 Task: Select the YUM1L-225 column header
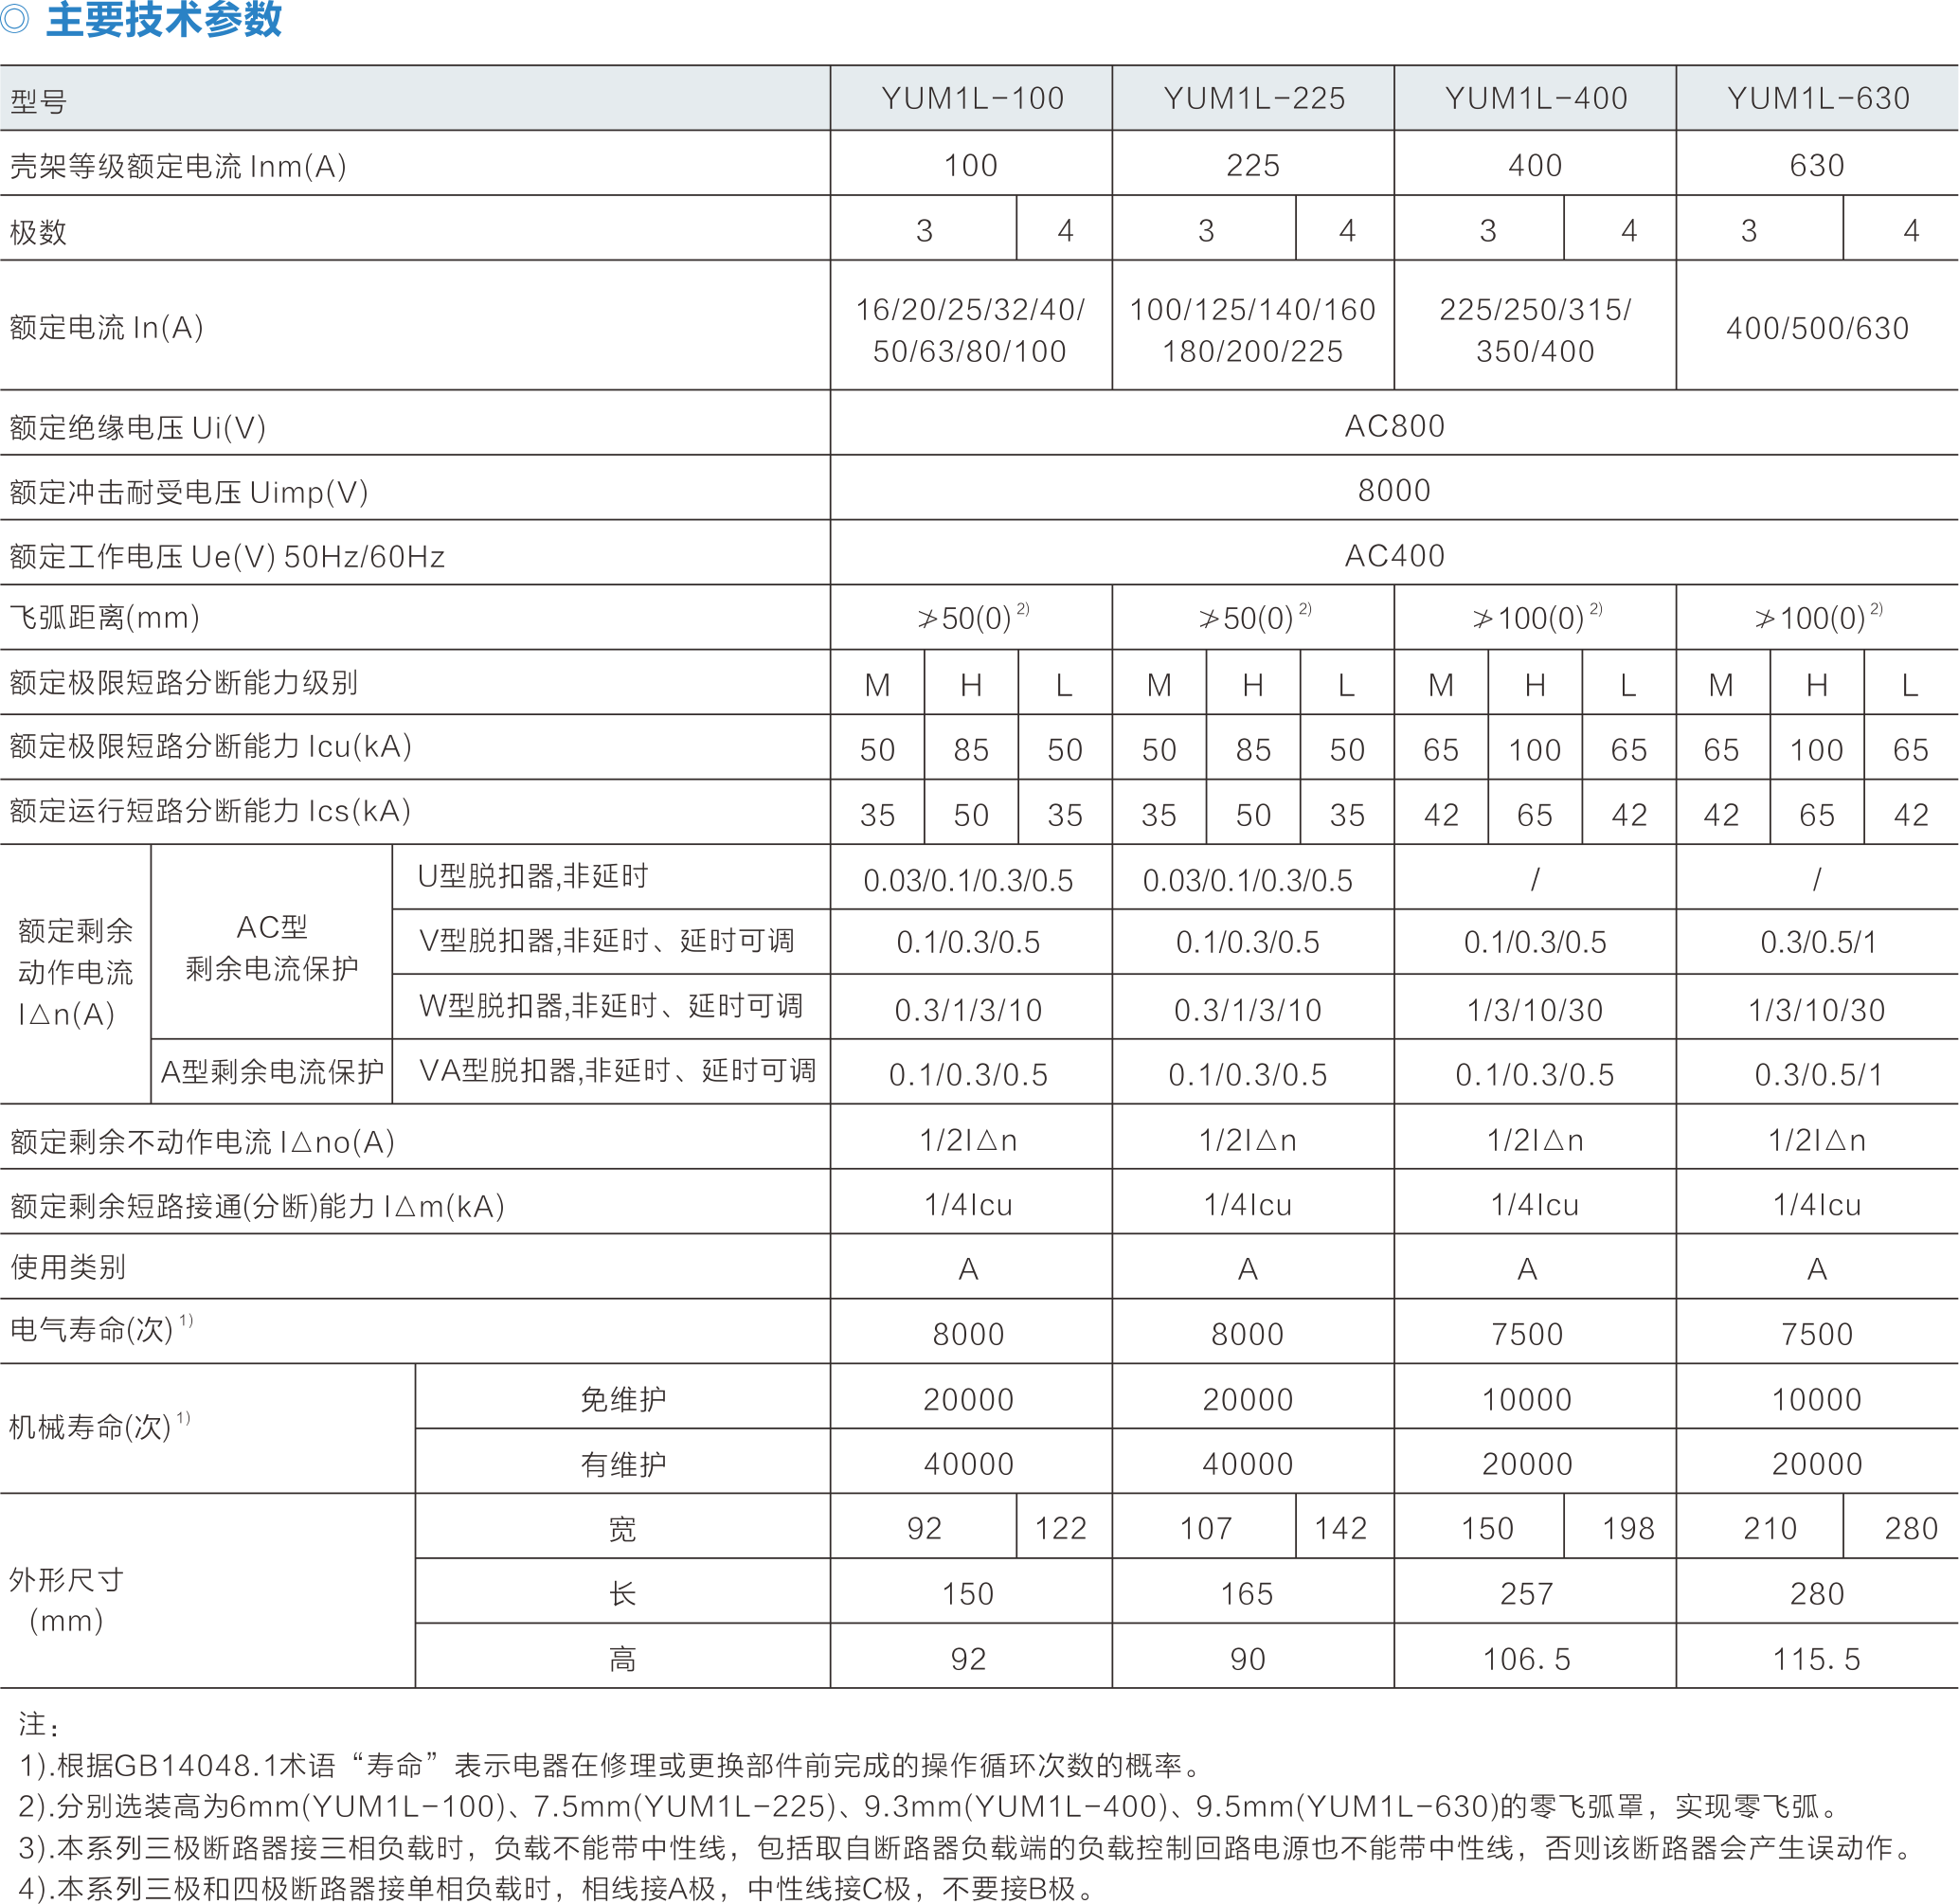pos(1253,99)
